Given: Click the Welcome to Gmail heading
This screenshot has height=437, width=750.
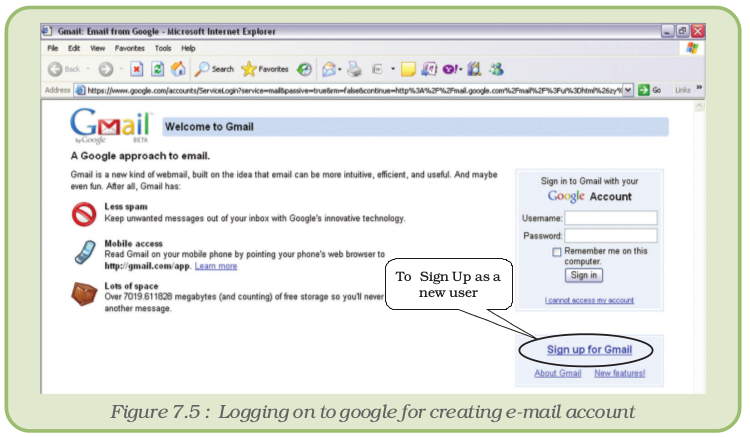Looking at the screenshot, I should [209, 127].
